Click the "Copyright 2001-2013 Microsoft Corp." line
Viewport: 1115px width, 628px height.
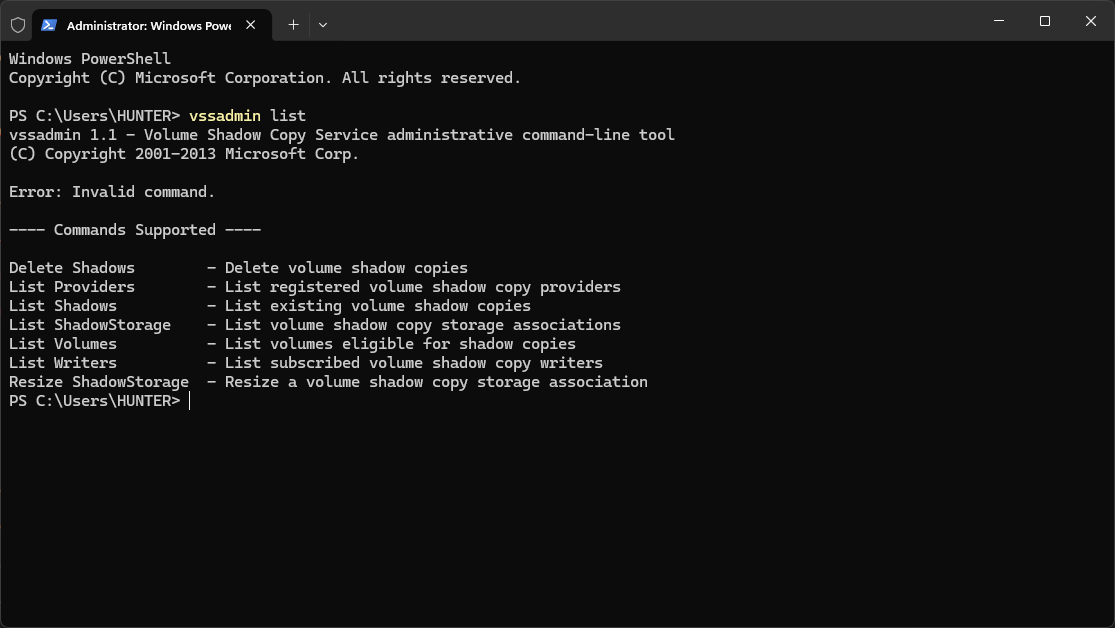[183, 154]
